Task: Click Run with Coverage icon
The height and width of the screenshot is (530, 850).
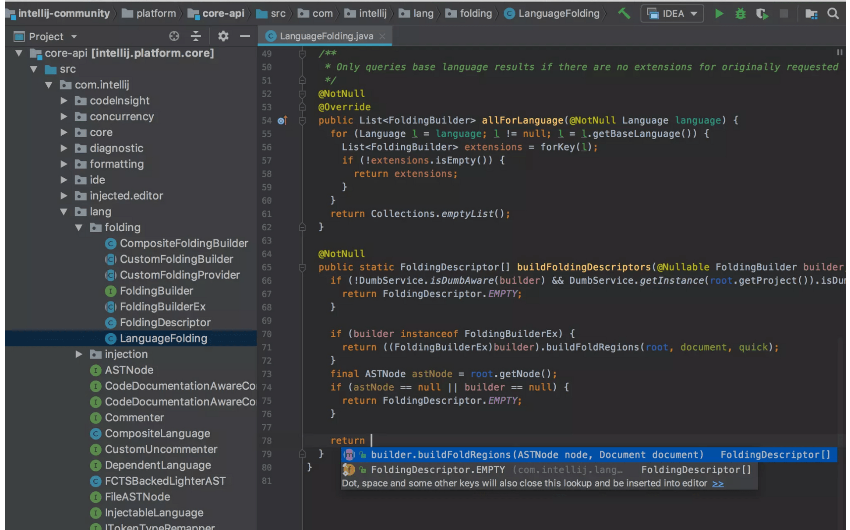Action: (x=762, y=14)
